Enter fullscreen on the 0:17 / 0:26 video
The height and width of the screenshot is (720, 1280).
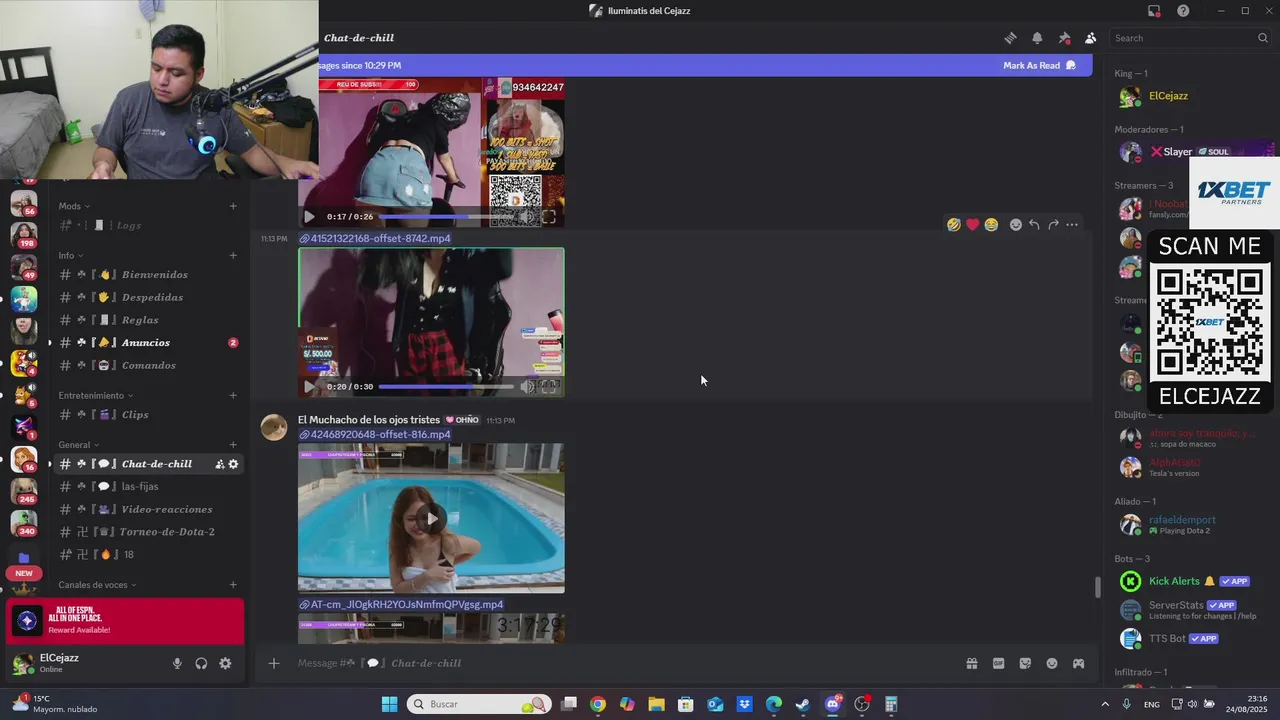548,216
